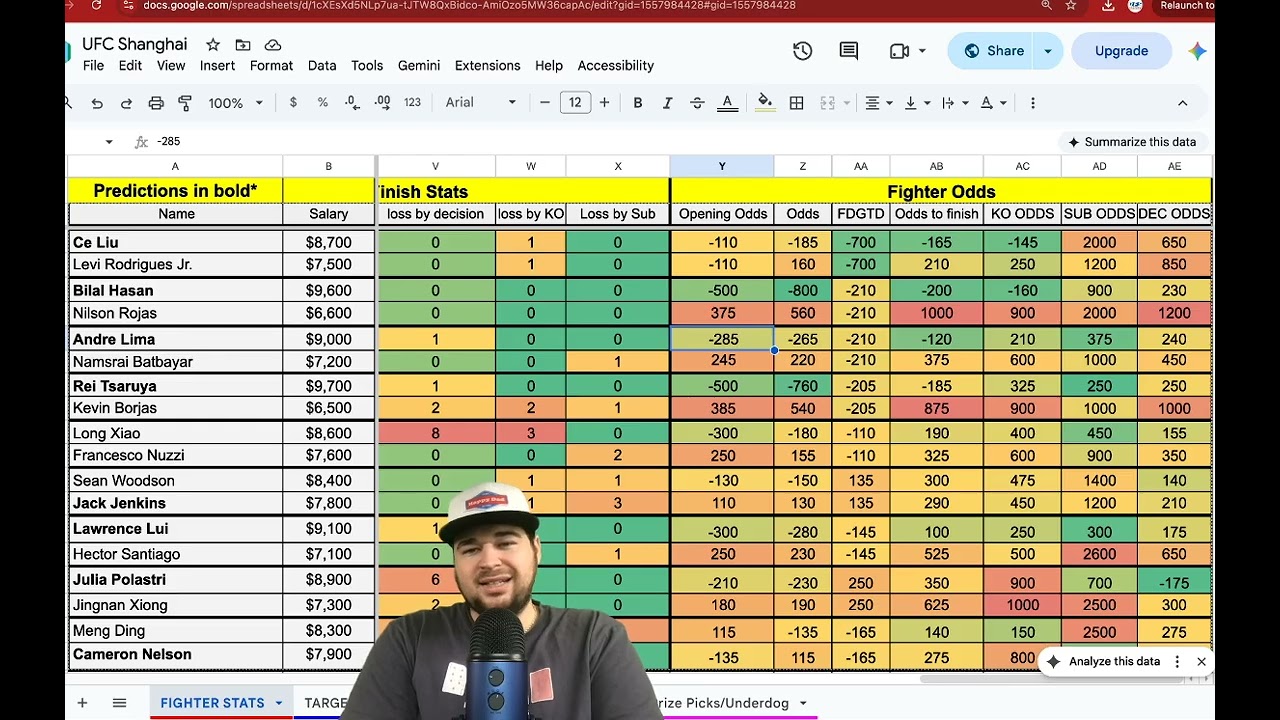Open the Arial font dropdown
Screen dimensions: 1280x720
(x=481, y=103)
